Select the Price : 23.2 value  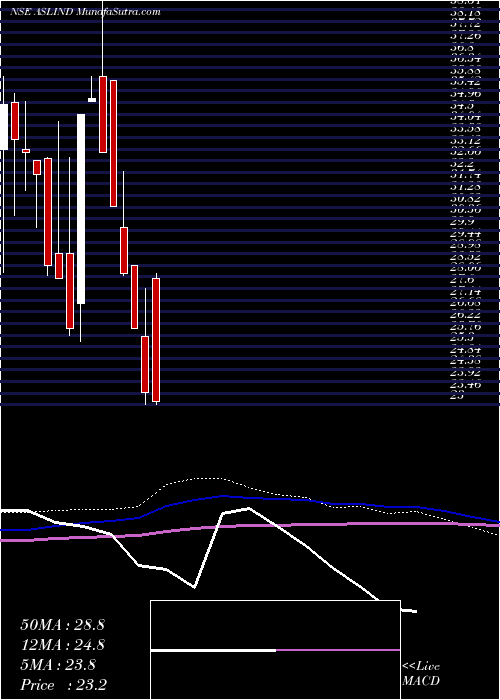tap(63, 685)
